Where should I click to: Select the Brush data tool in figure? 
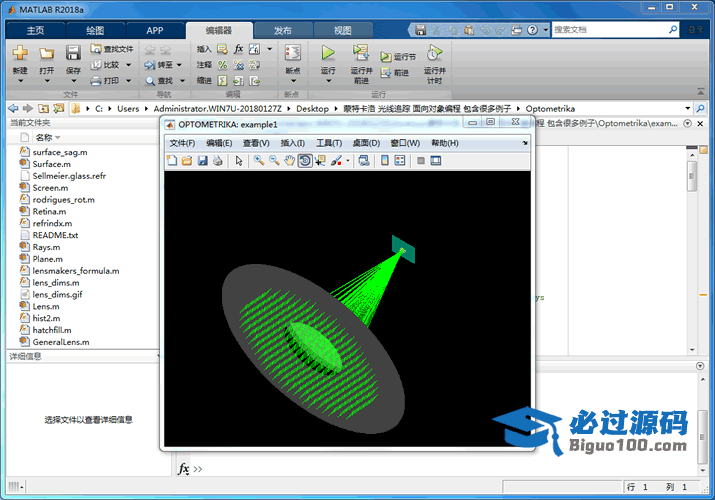(x=337, y=160)
